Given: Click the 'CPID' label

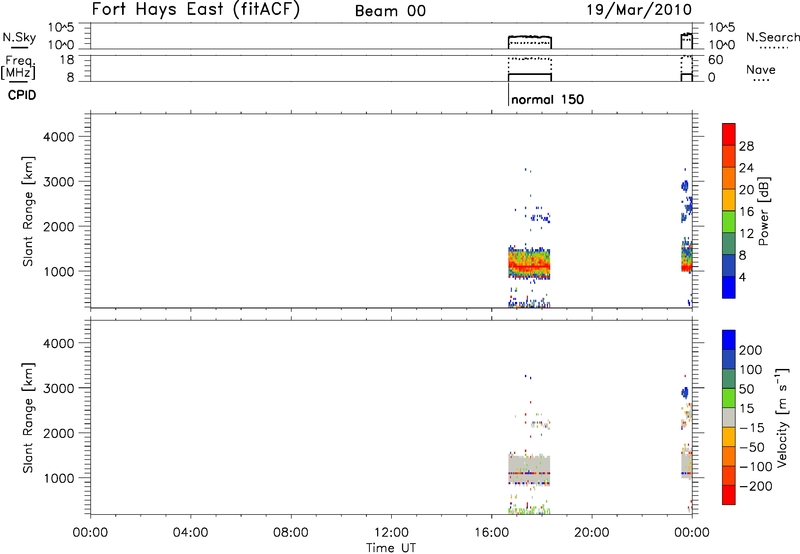Looking at the screenshot, I should (x=22, y=95).
